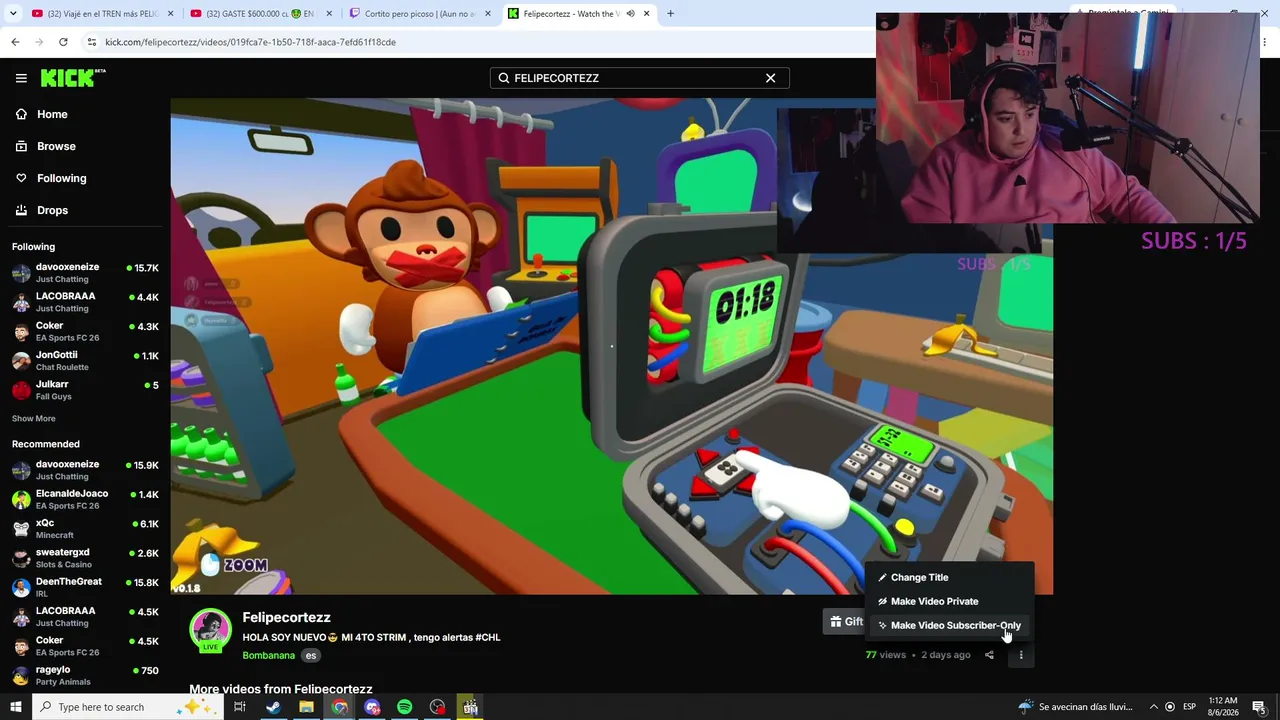This screenshot has height=720, width=1280.
Task: Open the Bombanana category link
Action: pyautogui.click(x=268, y=655)
